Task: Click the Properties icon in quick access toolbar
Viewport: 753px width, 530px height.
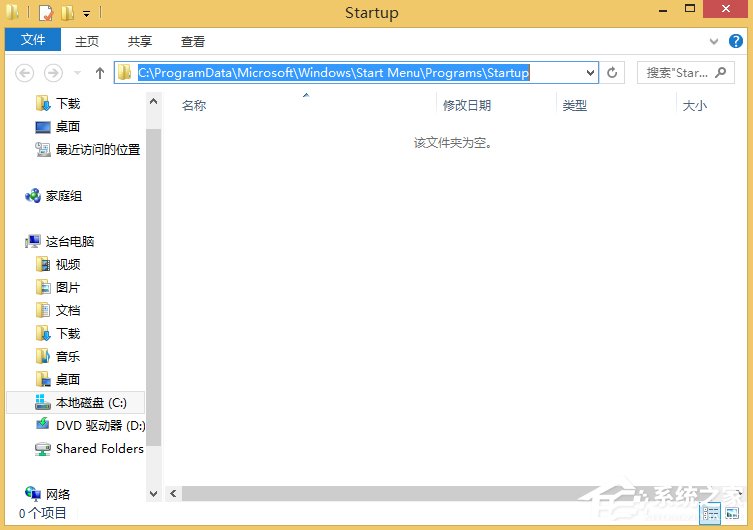Action: pos(46,13)
